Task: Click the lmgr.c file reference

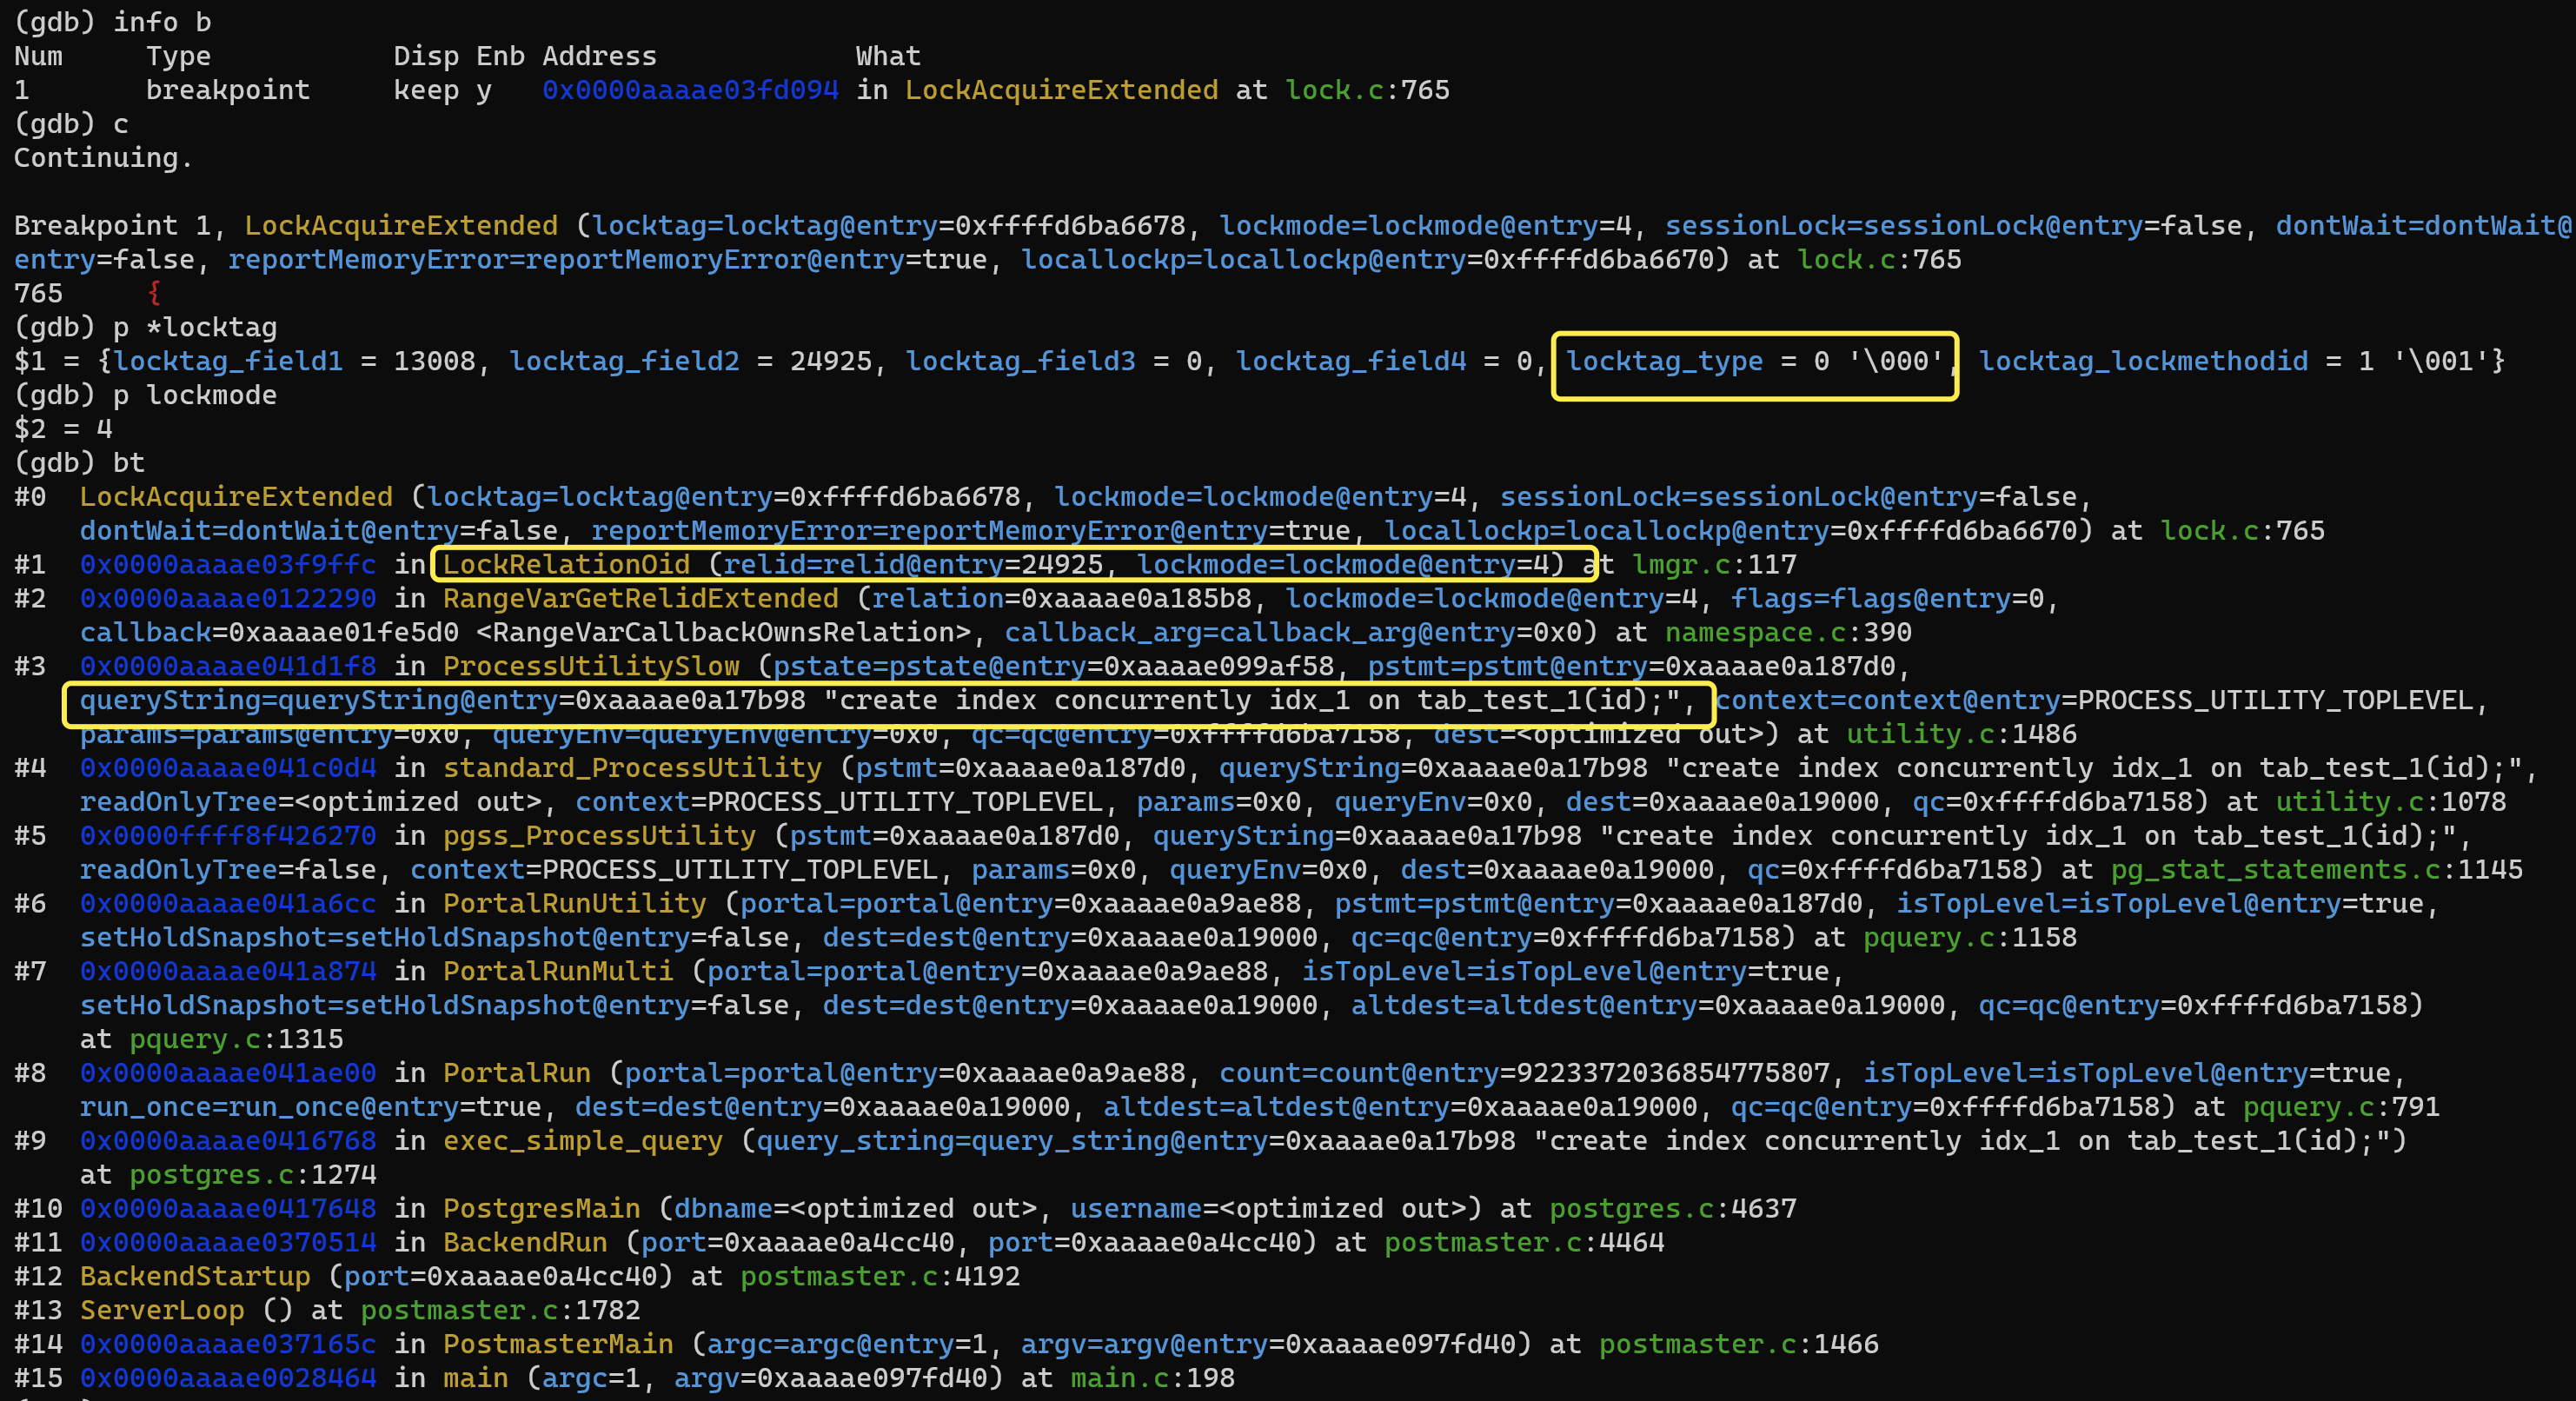Action: click(x=1680, y=565)
